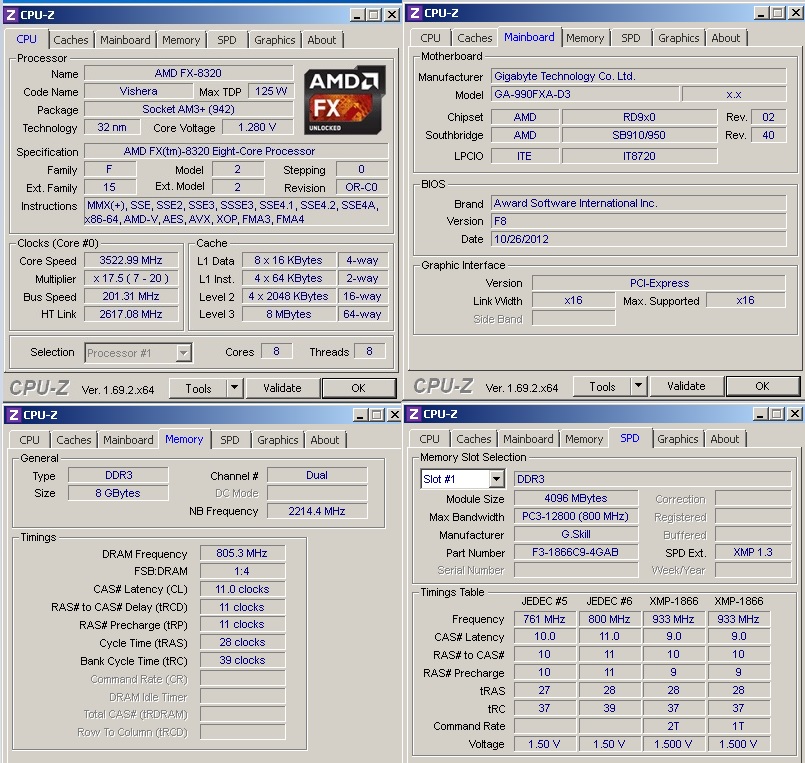805x763 pixels.
Task: Click the HT Link value 2617.08 MHz
Action: [131, 314]
